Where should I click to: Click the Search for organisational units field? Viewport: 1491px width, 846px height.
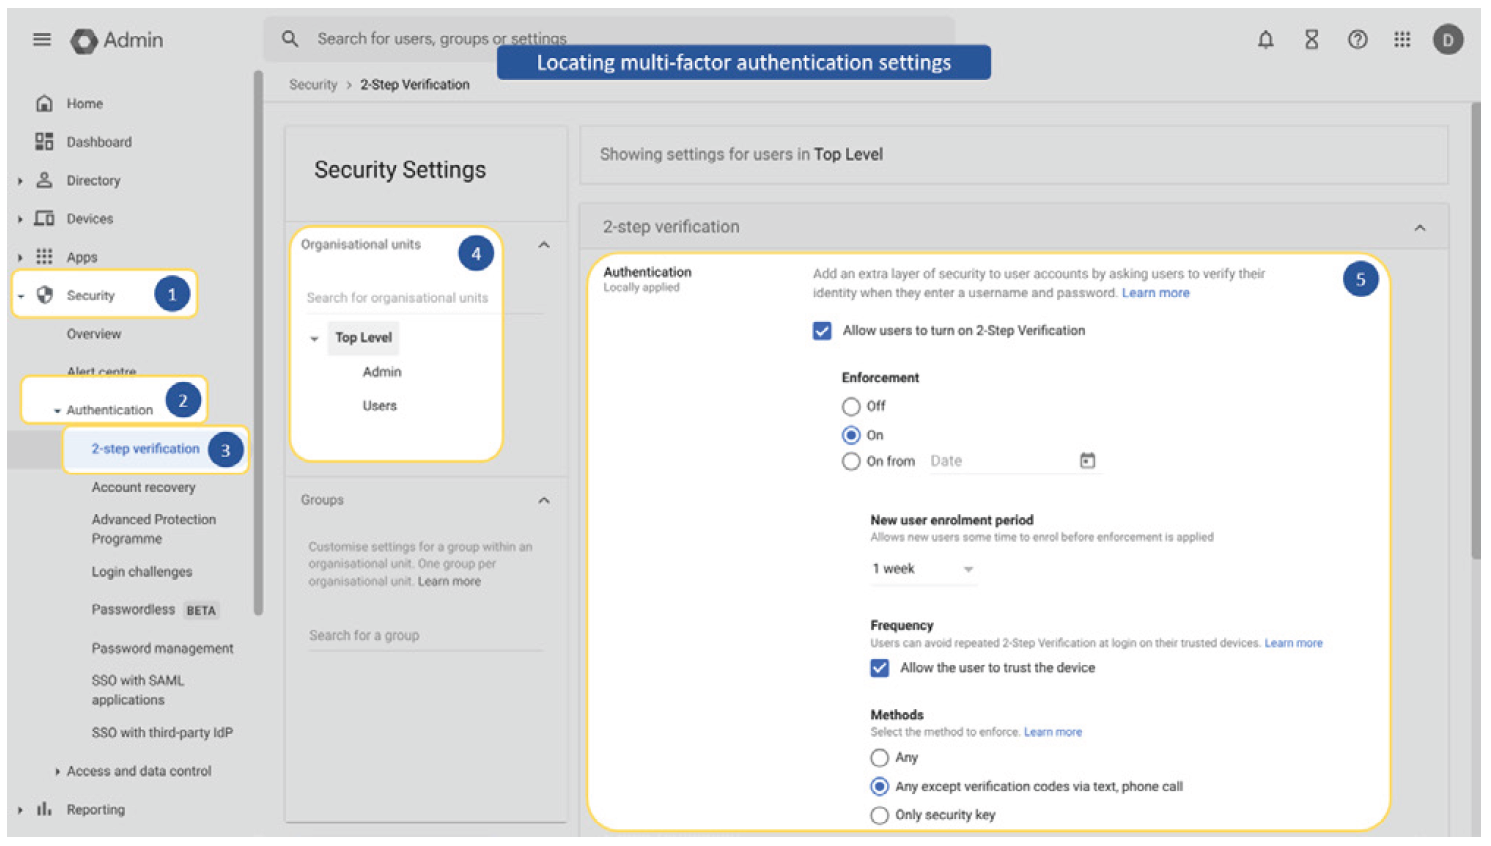tap(424, 298)
